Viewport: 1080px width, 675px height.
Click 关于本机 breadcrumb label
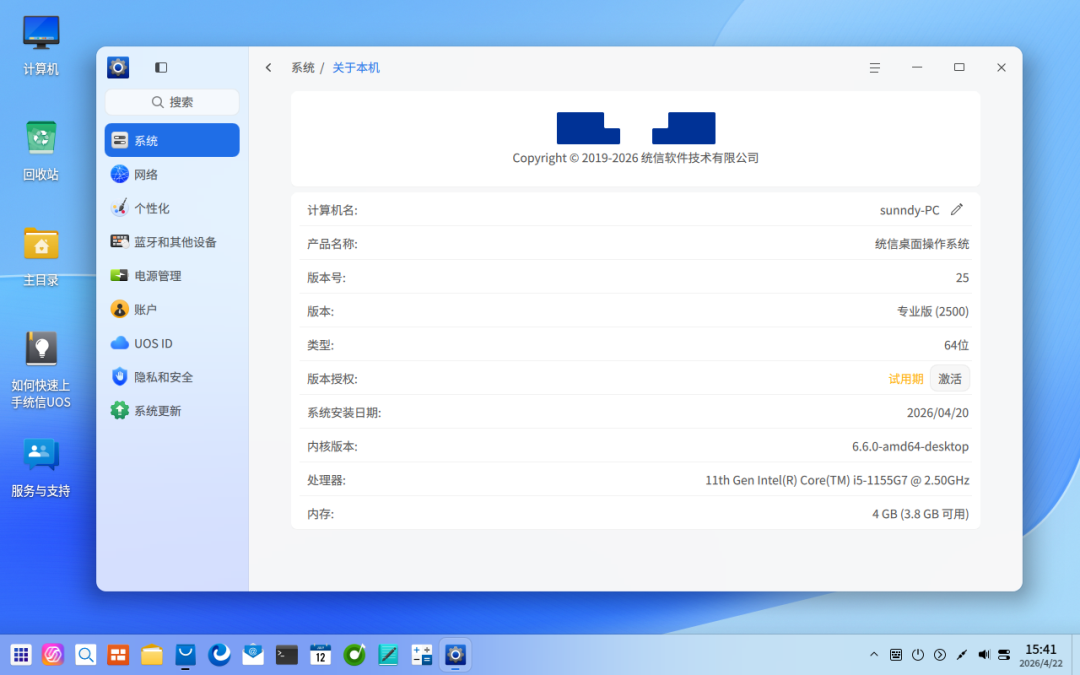[x=356, y=68]
